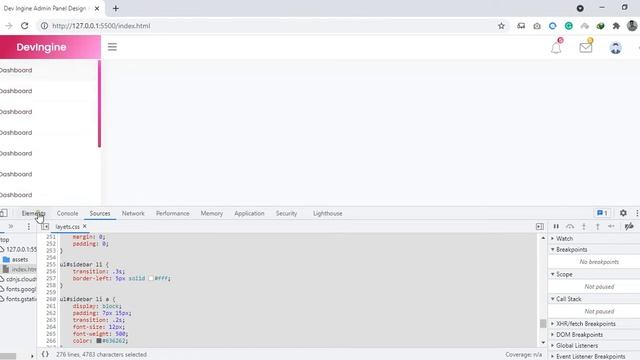This screenshot has height=360, width=640.
Task: Select the layets.css source tab
Action: pos(67,227)
